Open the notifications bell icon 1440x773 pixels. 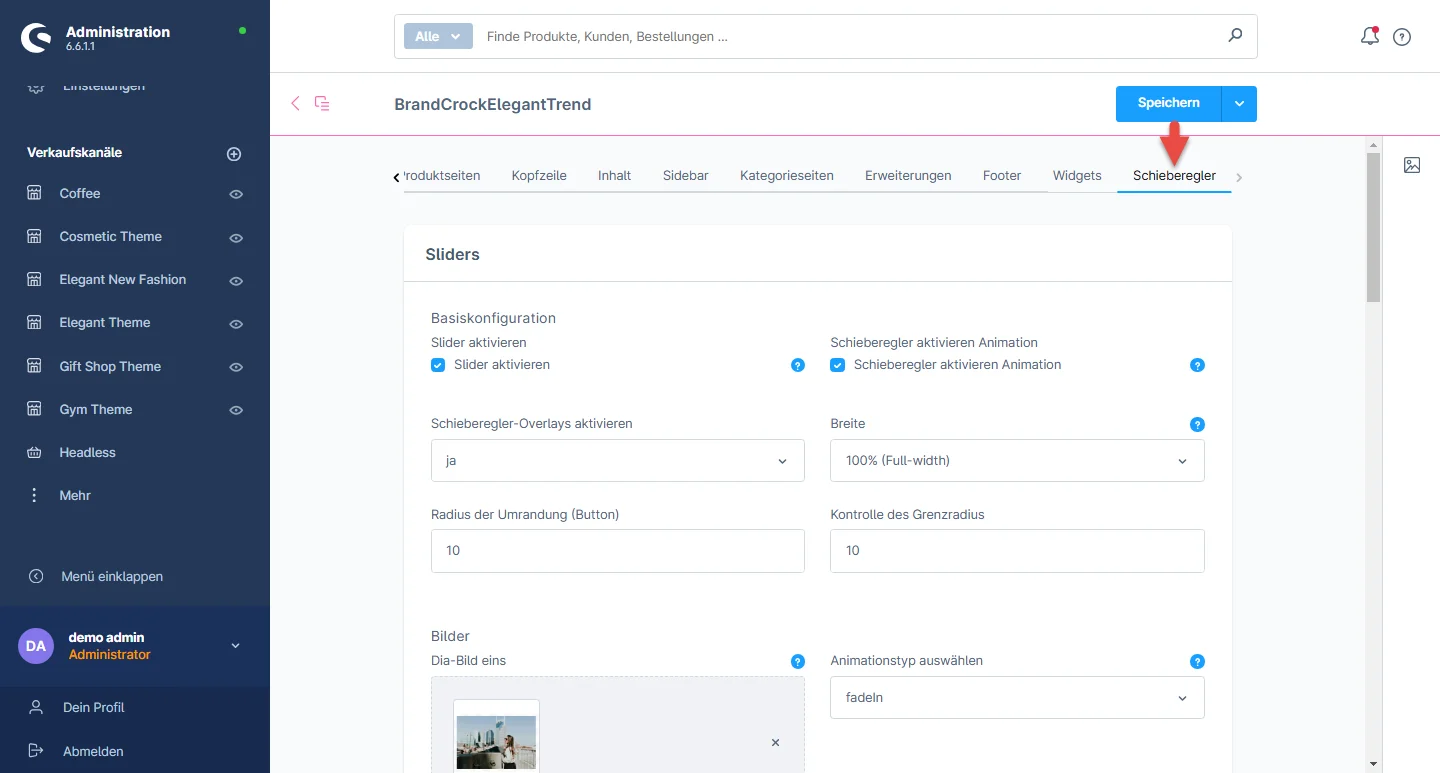point(1369,37)
